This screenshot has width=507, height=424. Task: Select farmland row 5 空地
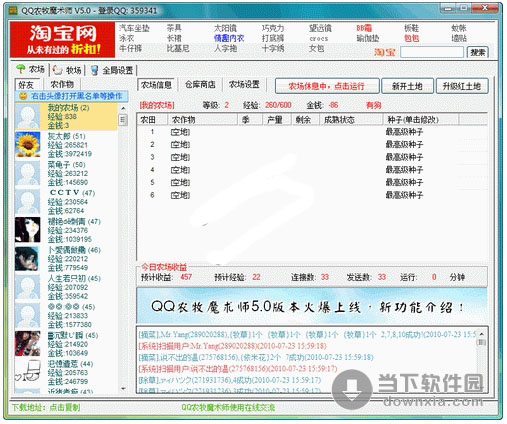(x=180, y=182)
